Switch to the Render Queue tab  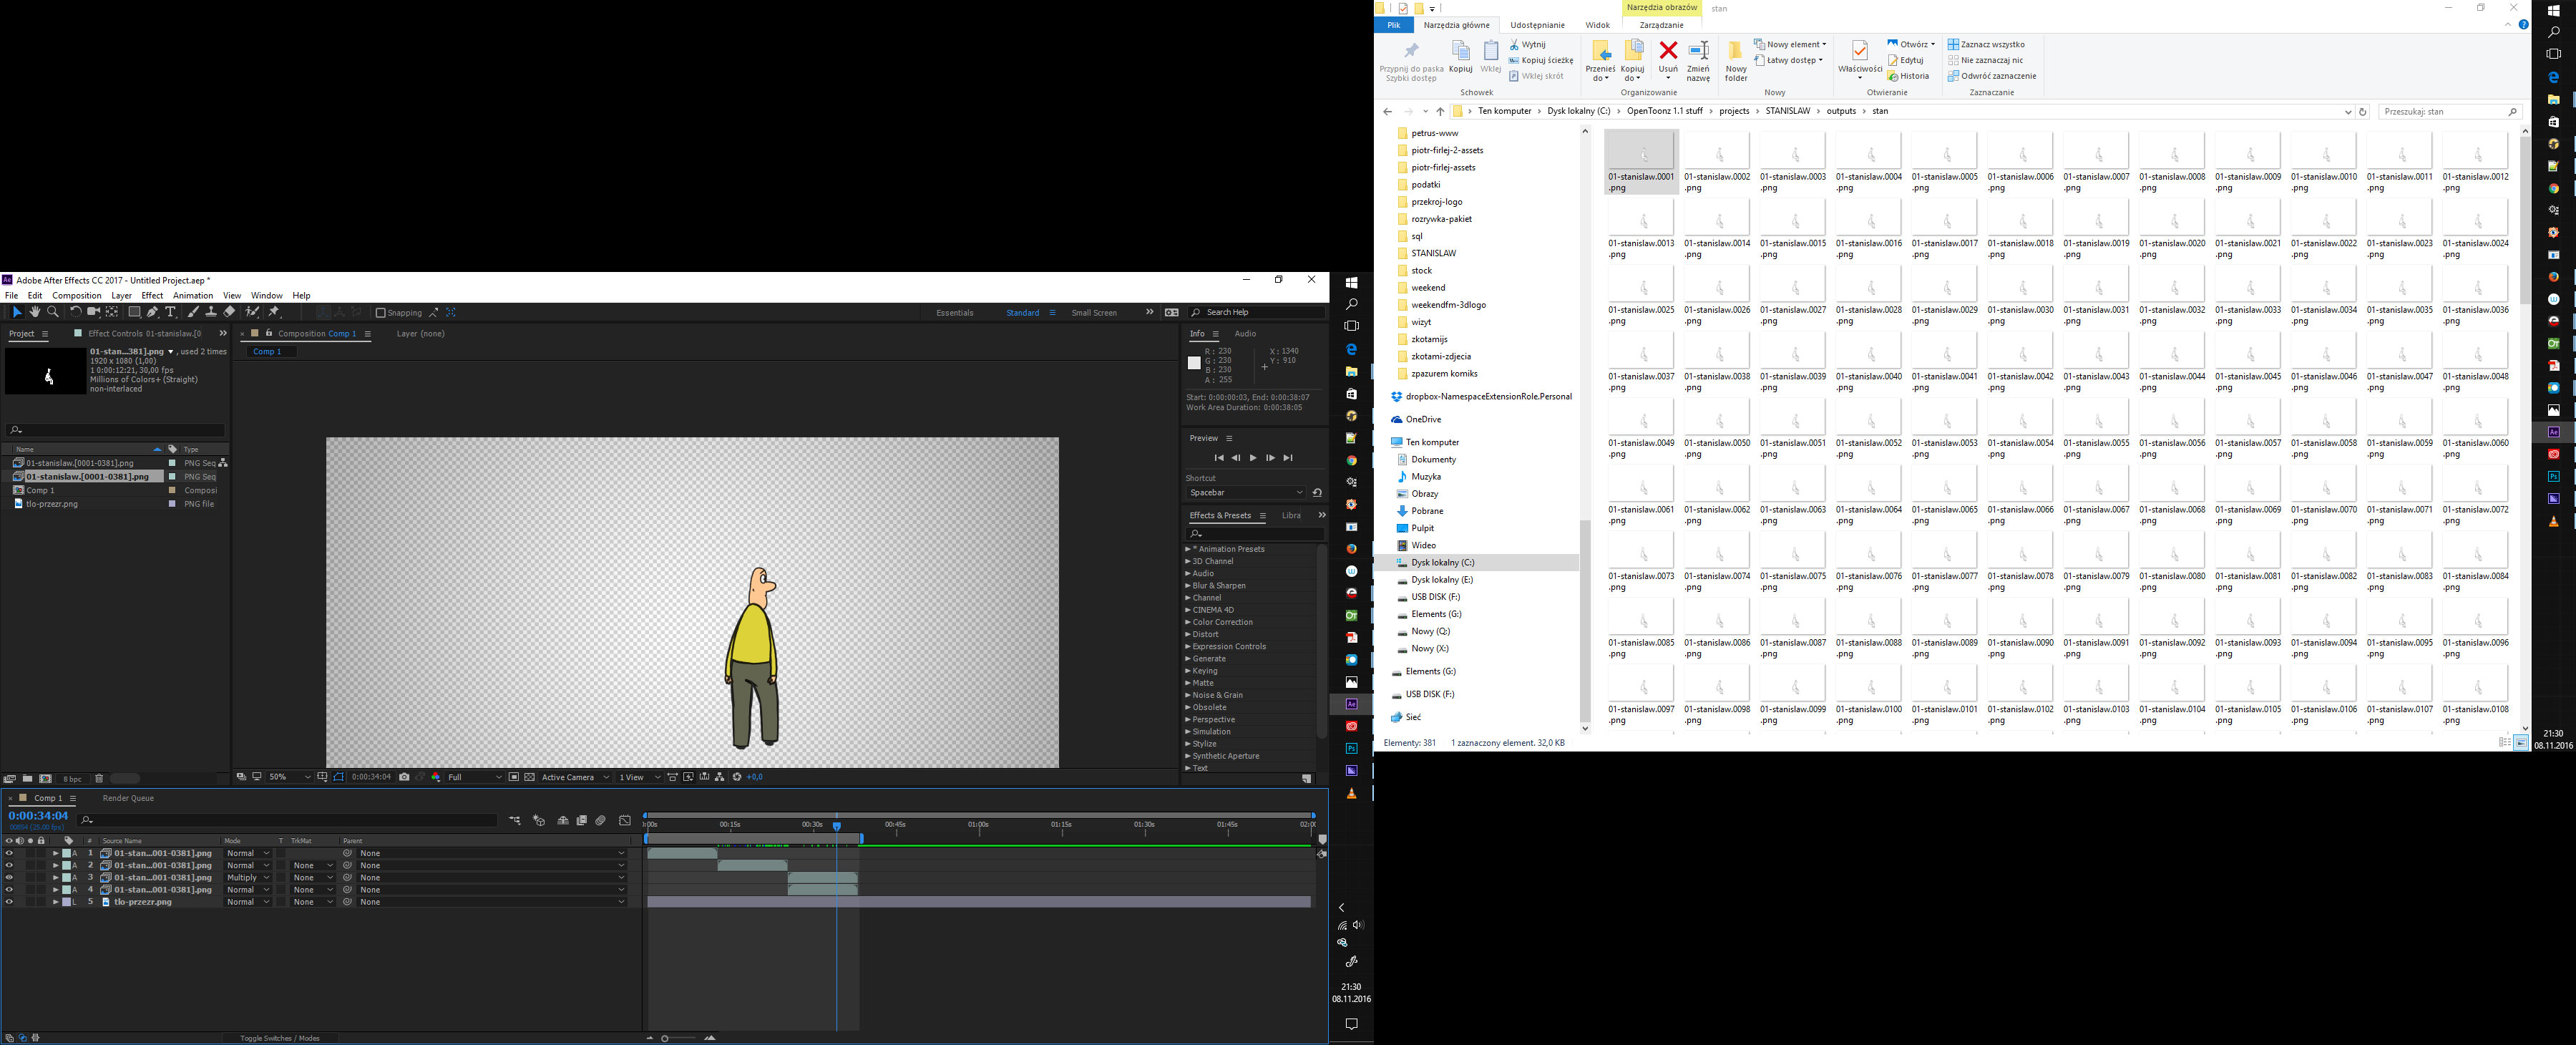pyautogui.click(x=128, y=798)
